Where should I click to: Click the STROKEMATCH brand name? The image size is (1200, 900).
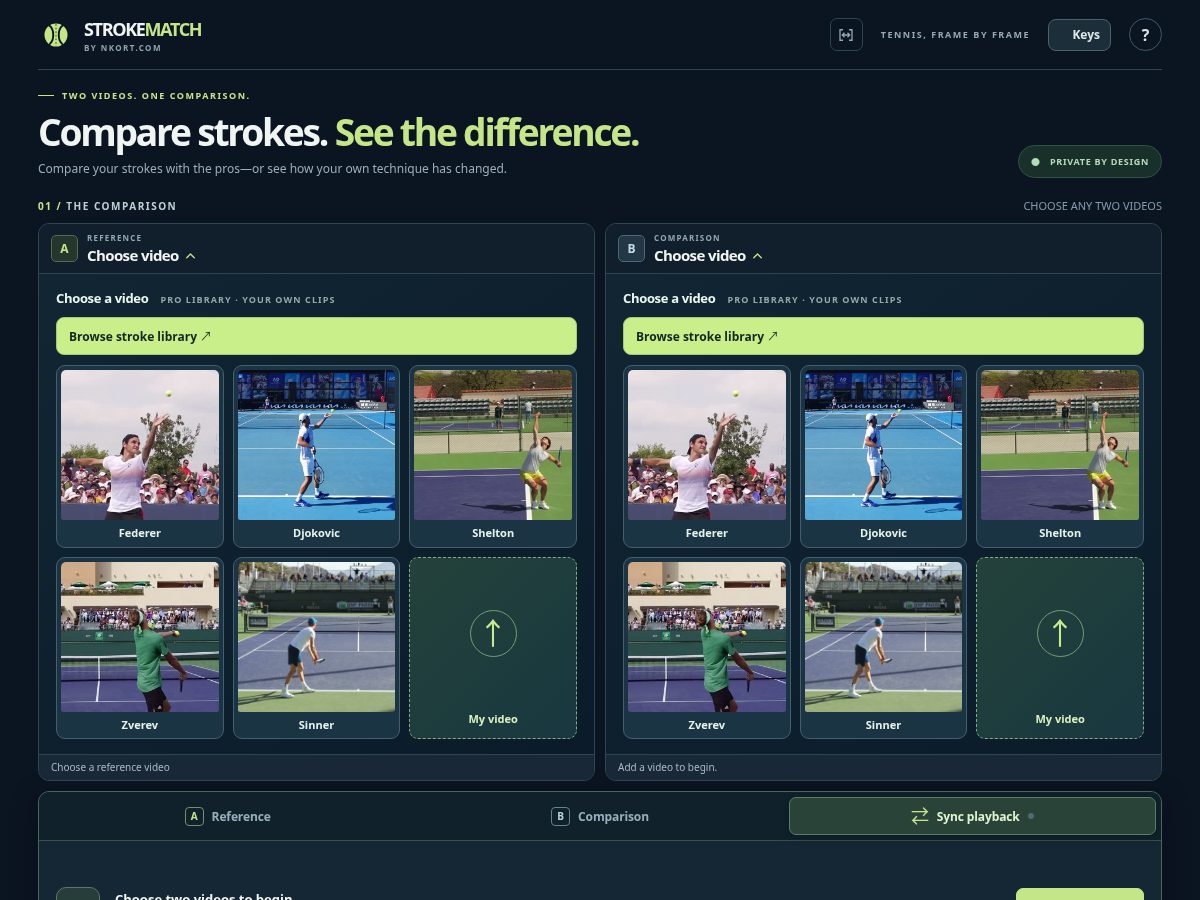click(x=143, y=29)
